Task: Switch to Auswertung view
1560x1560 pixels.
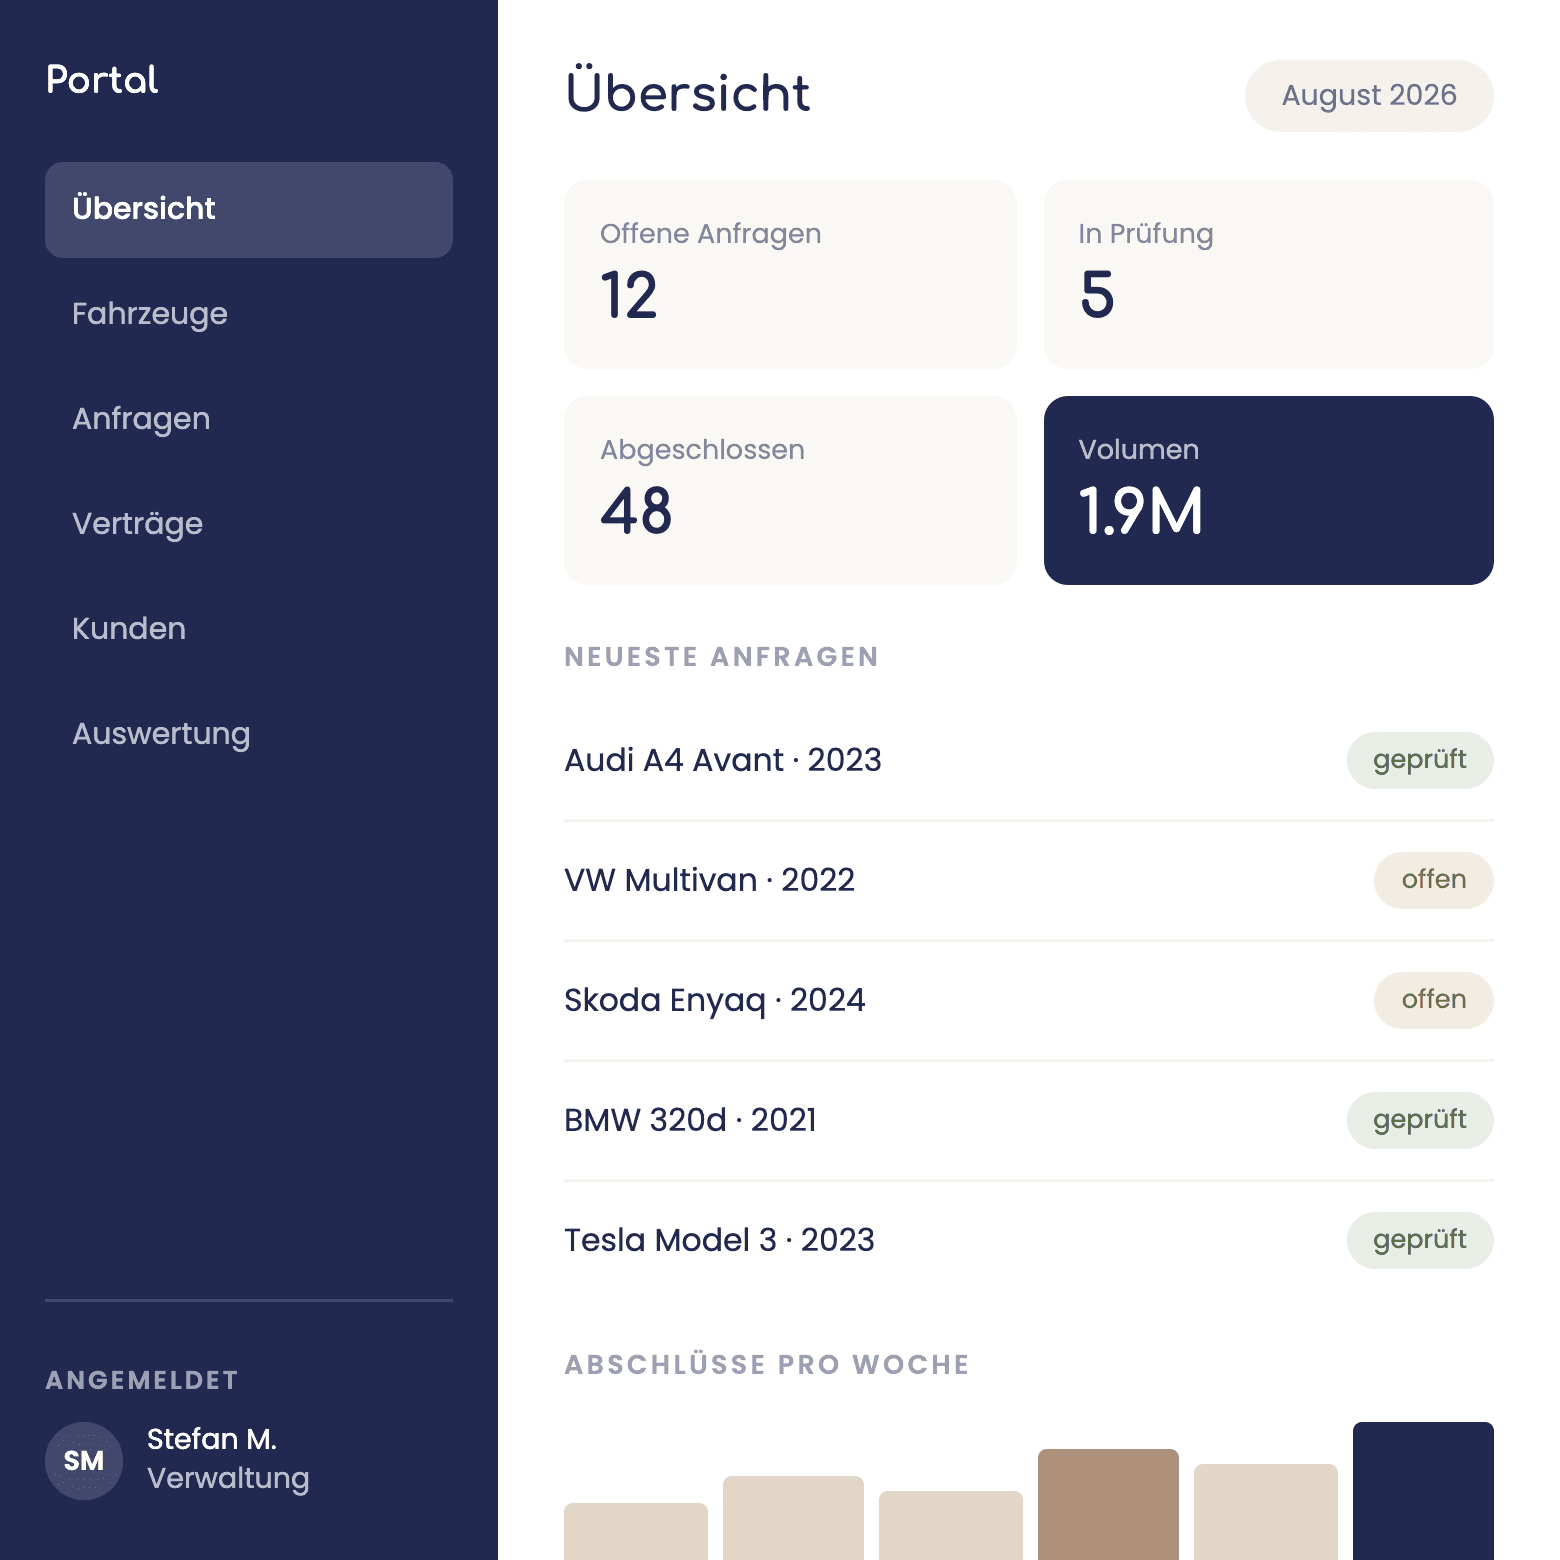Action: click(249, 734)
